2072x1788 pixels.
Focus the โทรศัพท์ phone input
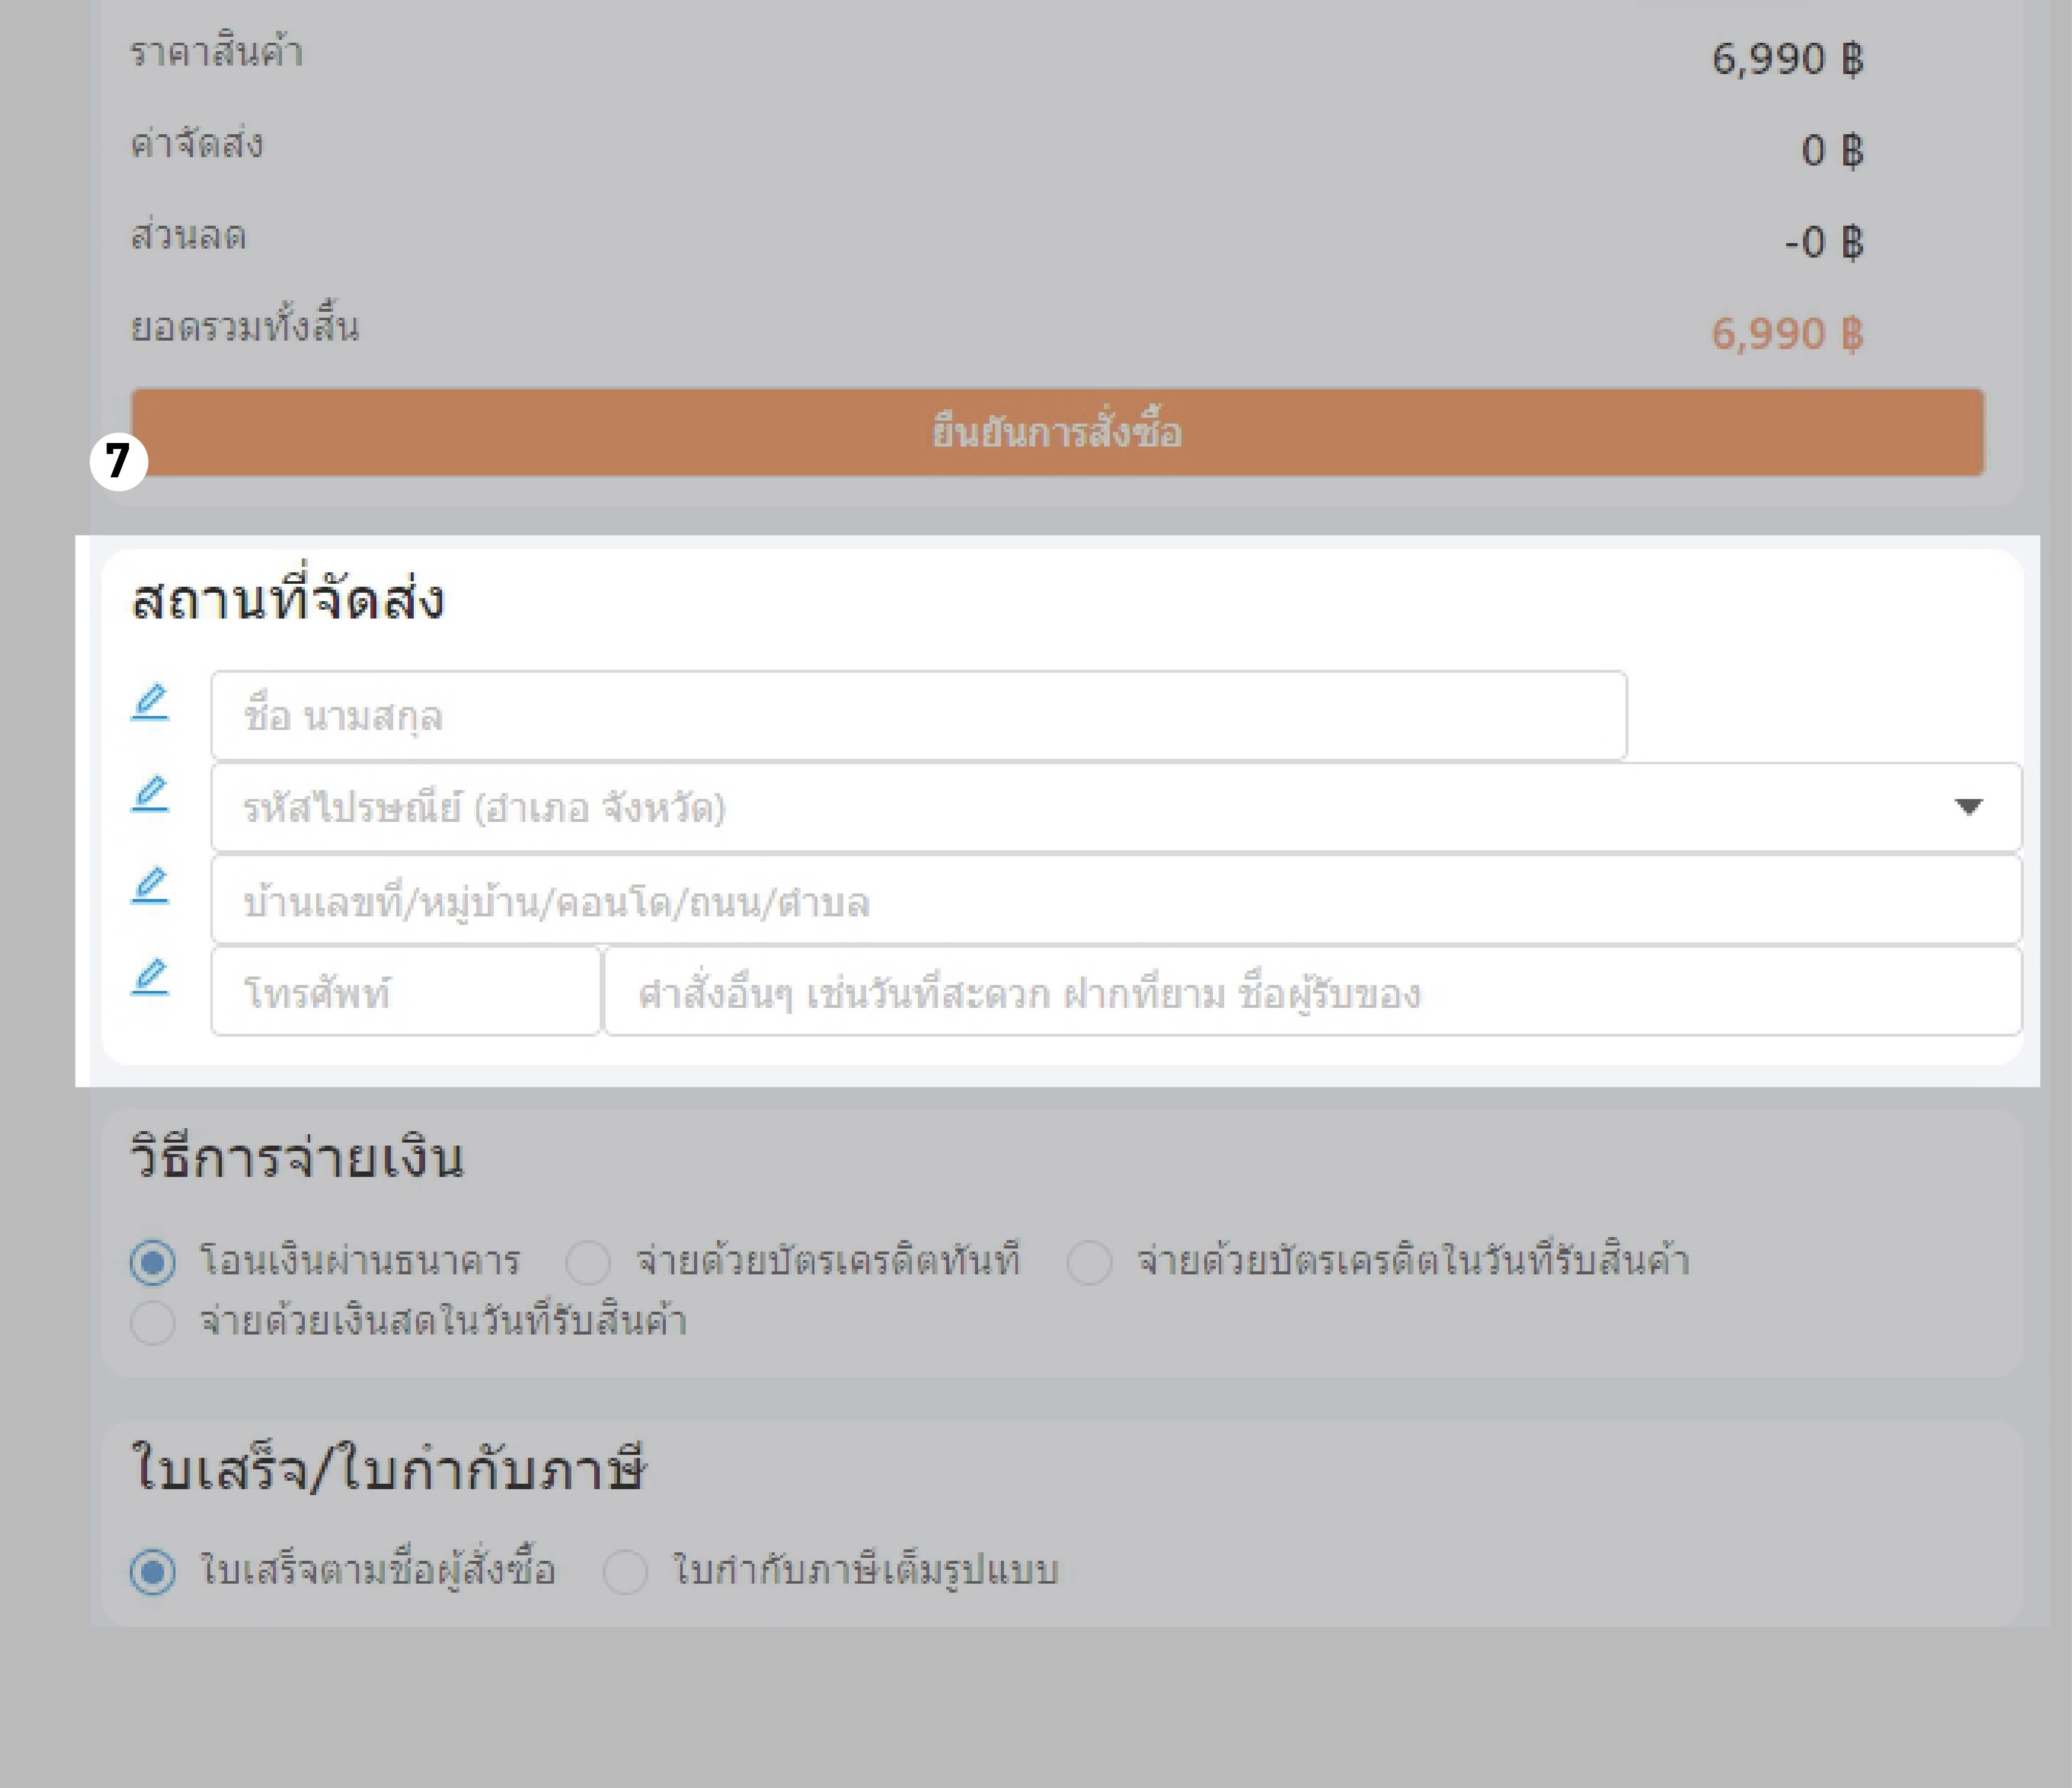pos(406,991)
